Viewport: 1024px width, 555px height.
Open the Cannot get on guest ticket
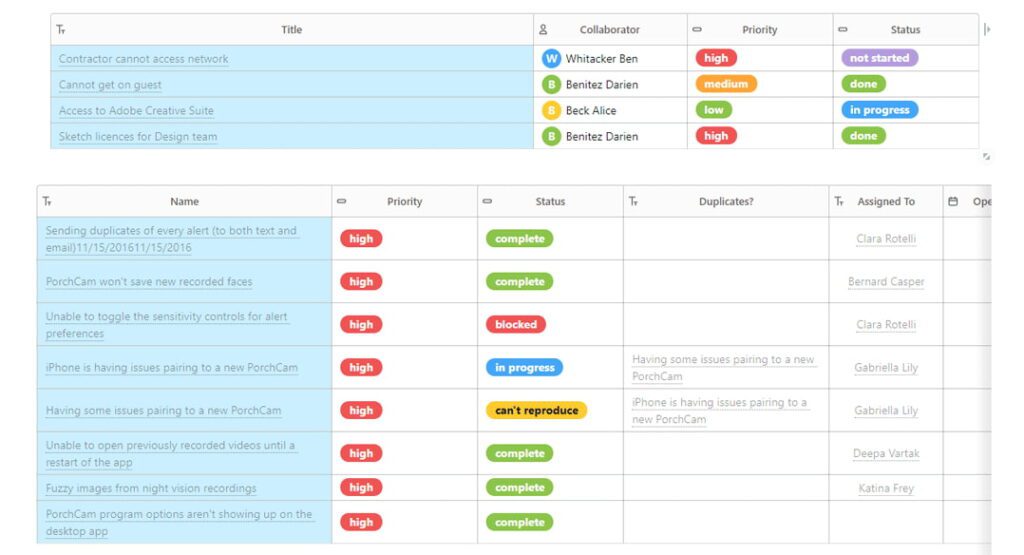(110, 85)
